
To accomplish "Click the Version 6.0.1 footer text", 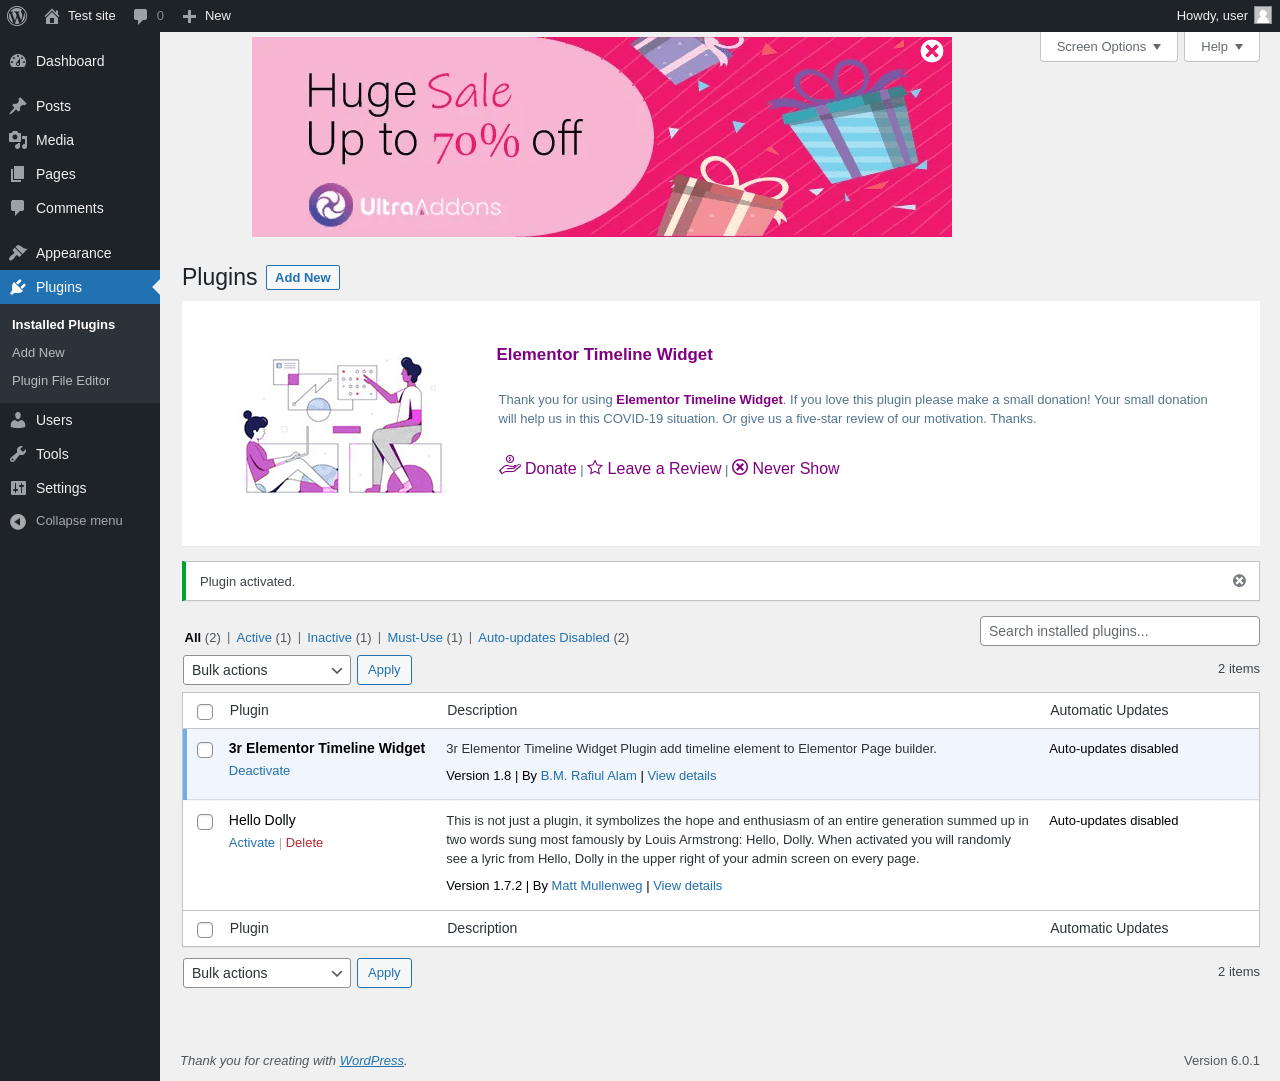I will [x=1222, y=1061].
